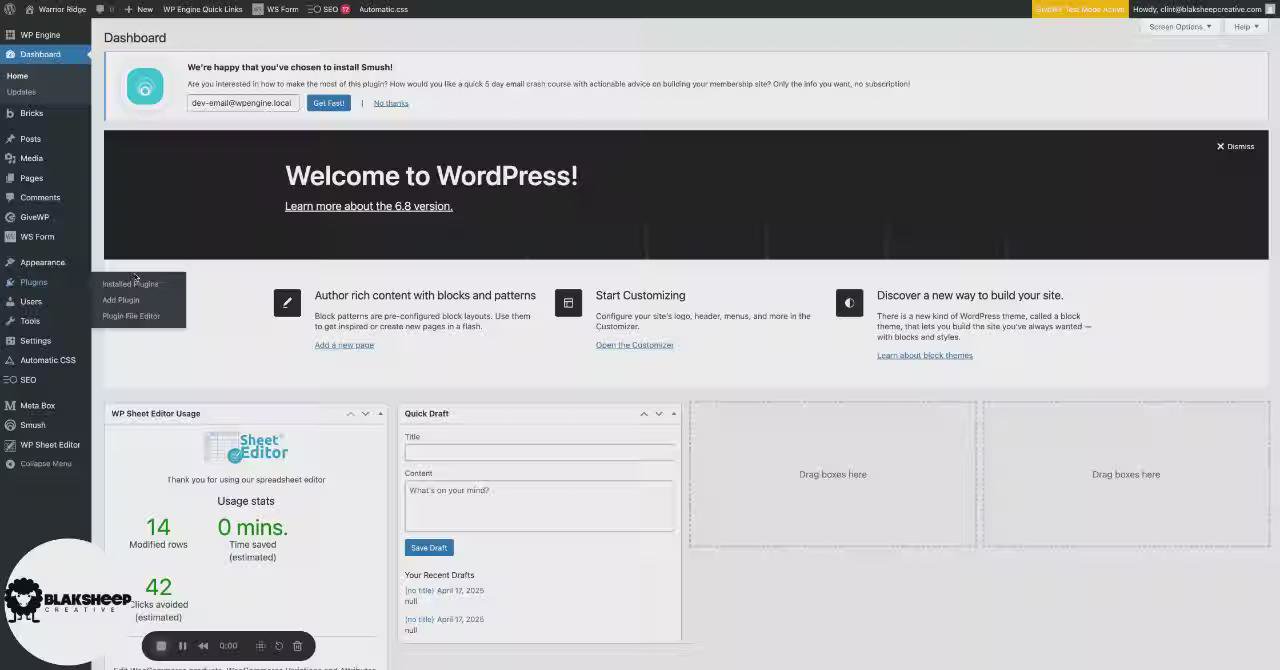The width and height of the screenshot is (1280, 670).
Task: Open Automatic CSS in the sidebar
Action: tap(45, 360)
